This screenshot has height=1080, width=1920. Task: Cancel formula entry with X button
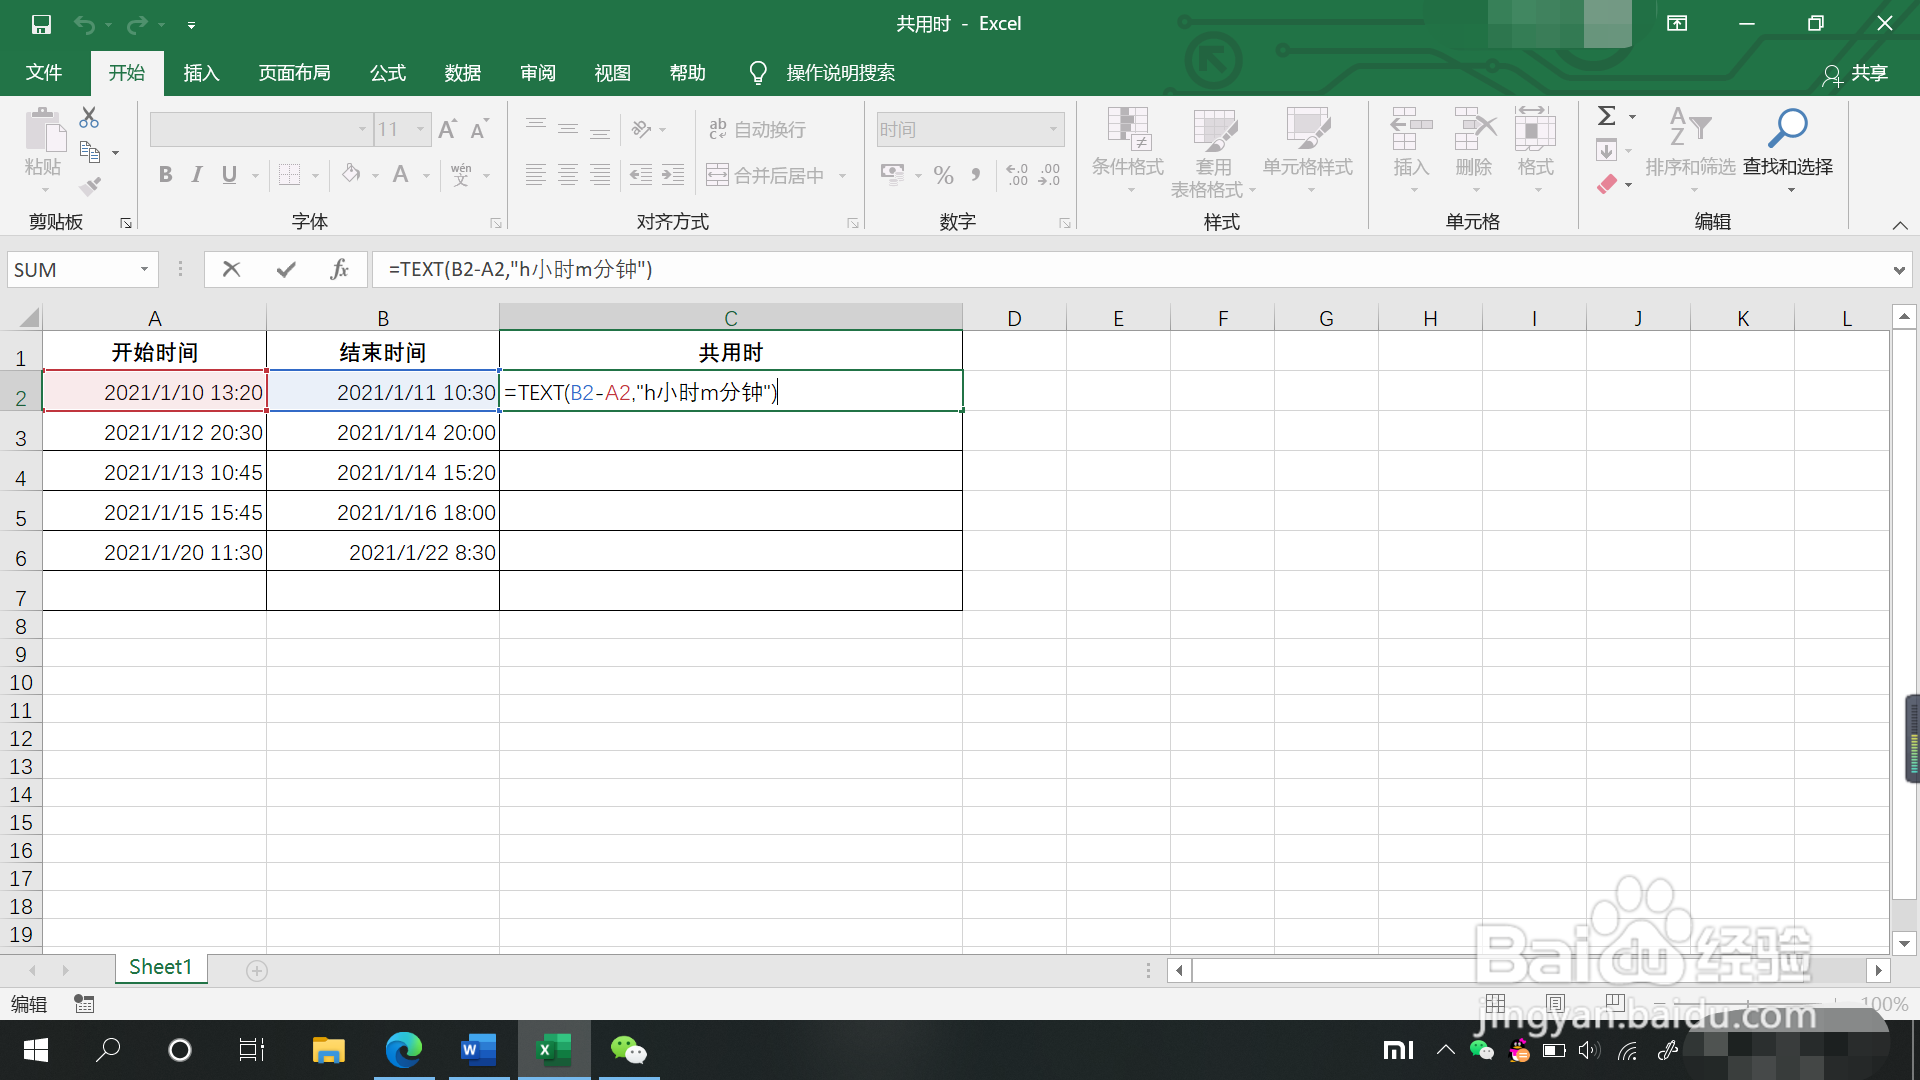click(231, 269)
